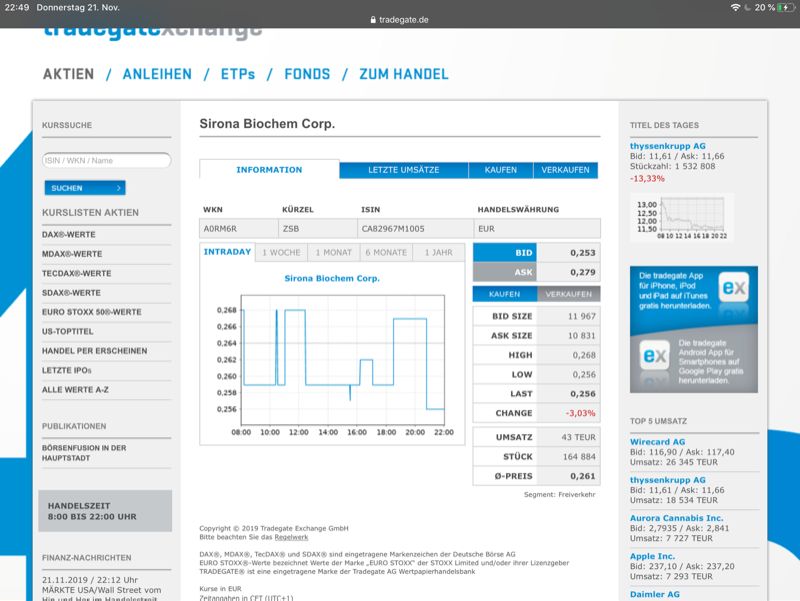Open the US-TOPTITEL list
Screen dimensions: 800x601
point(67,332)
